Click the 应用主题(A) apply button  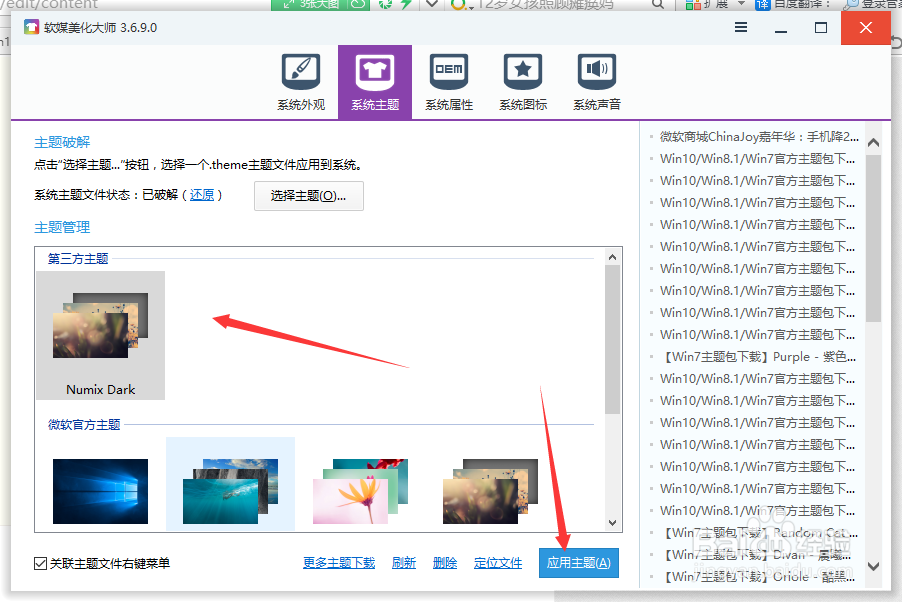coord(579,563)
